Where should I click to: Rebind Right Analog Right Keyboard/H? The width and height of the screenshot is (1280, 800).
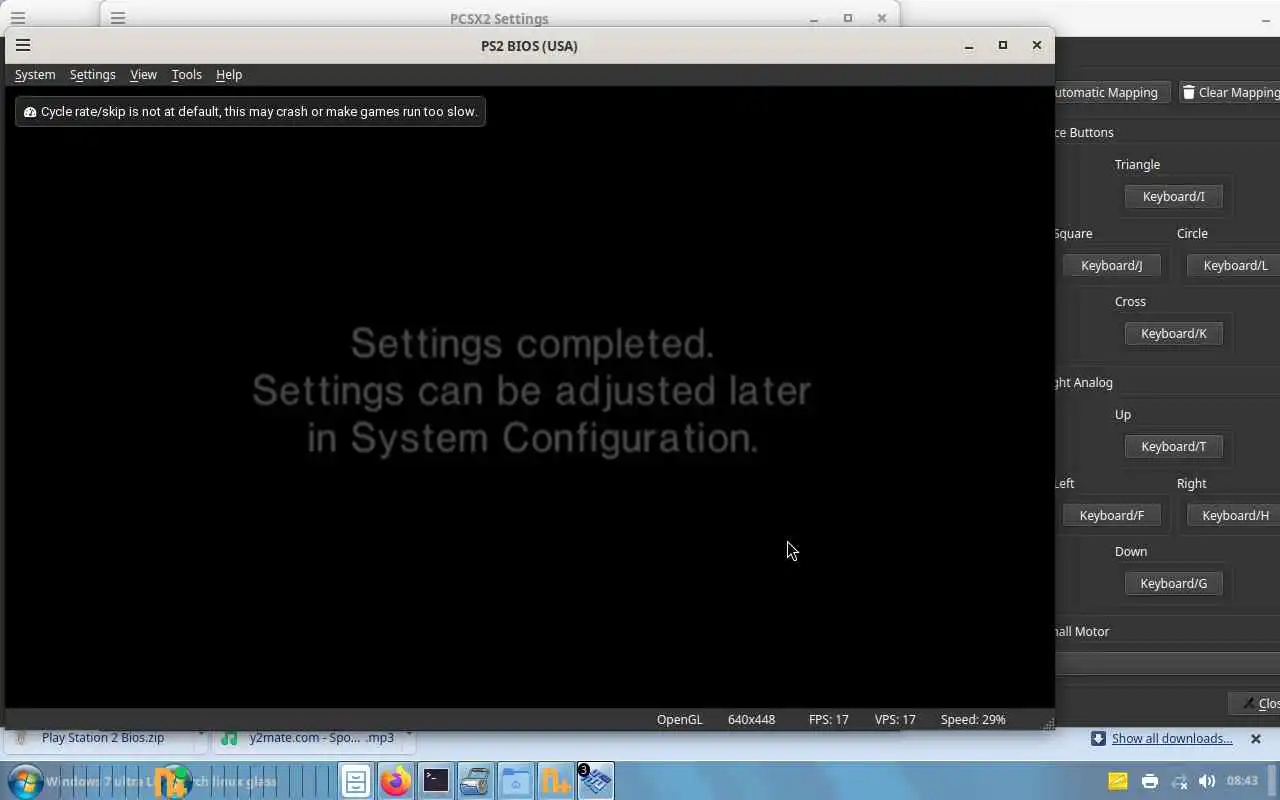pyautogui.click(x=1234, y=515)
